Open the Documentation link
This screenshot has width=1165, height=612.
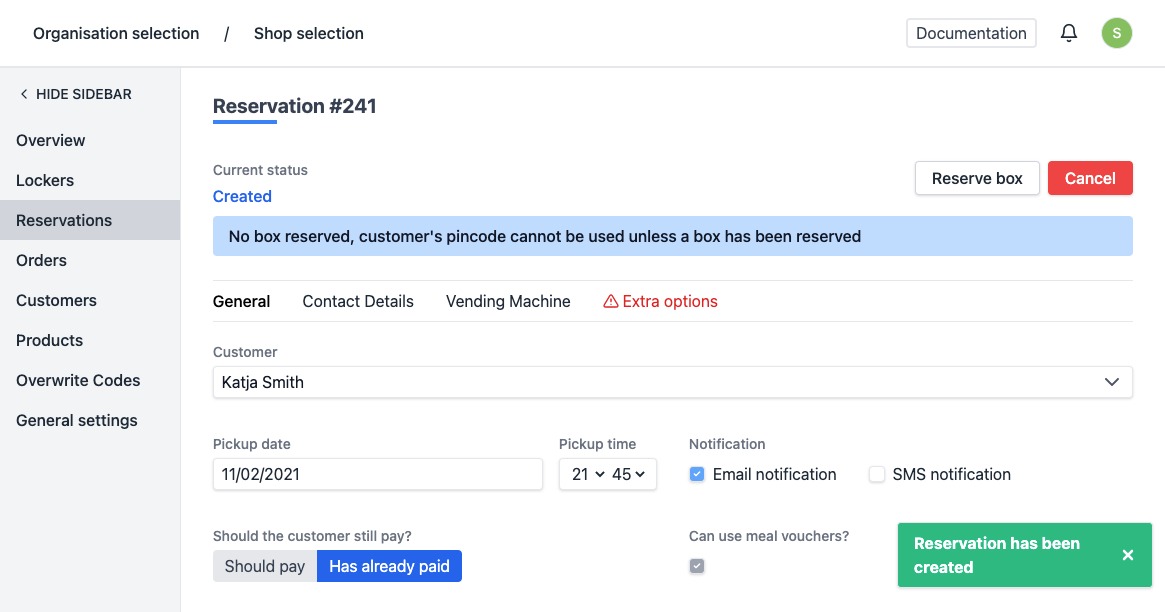[x=971, y=33]
